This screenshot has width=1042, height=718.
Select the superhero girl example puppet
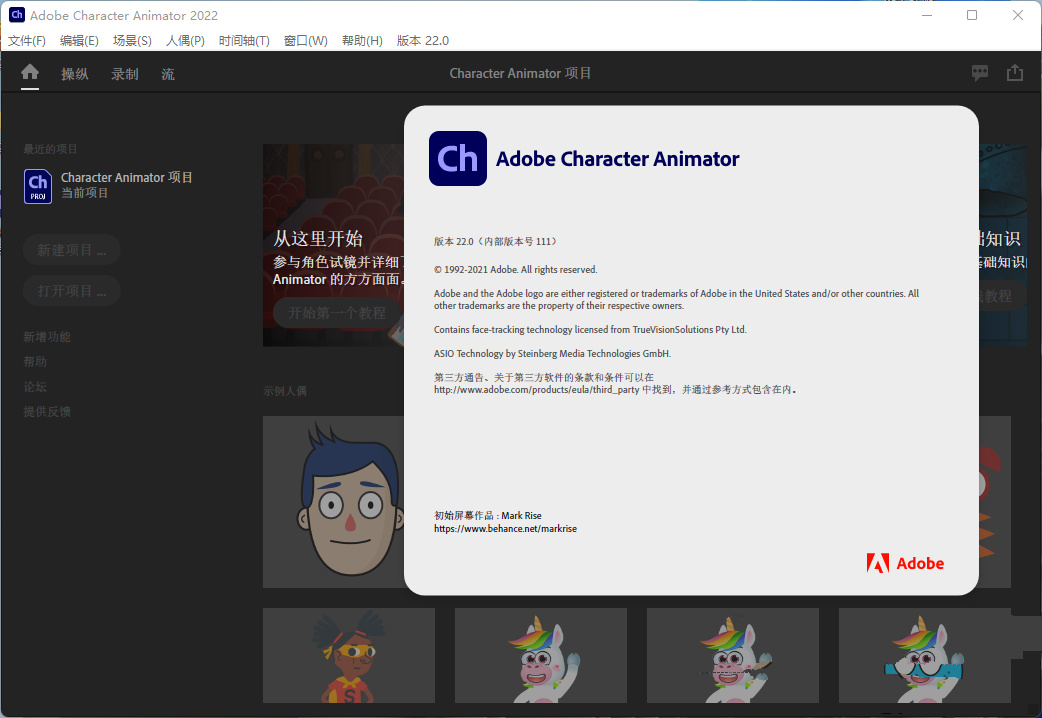(349, 656)
